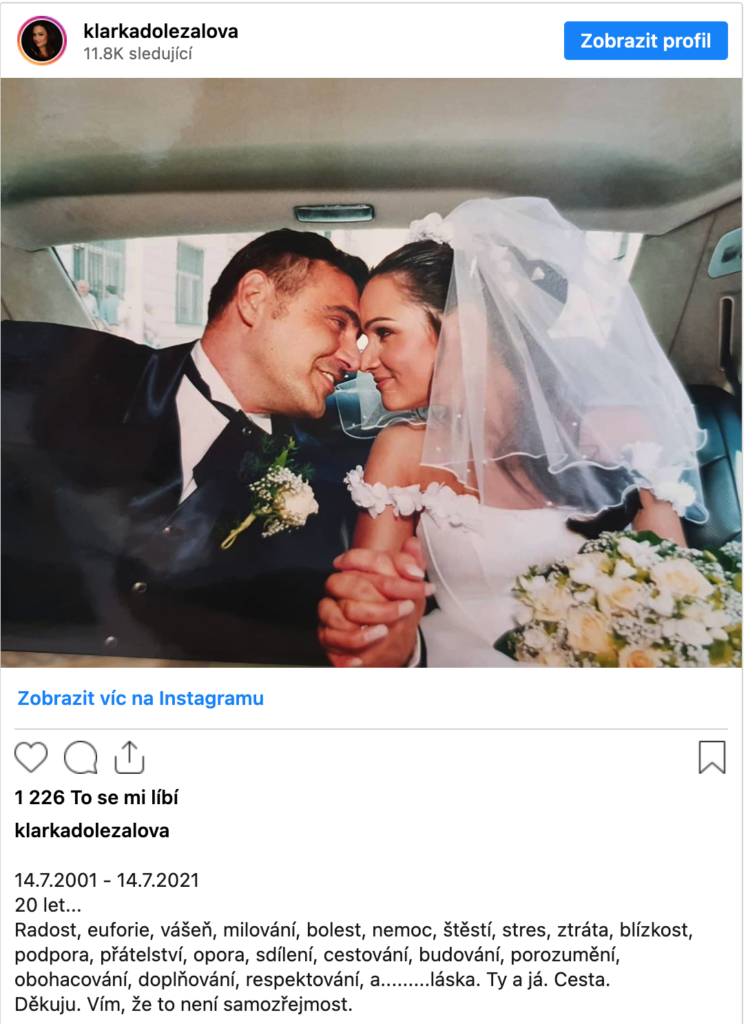Click the klarkadolezalova name above the caption
The width and height of the screenshot is (748, 1024).
92,831
